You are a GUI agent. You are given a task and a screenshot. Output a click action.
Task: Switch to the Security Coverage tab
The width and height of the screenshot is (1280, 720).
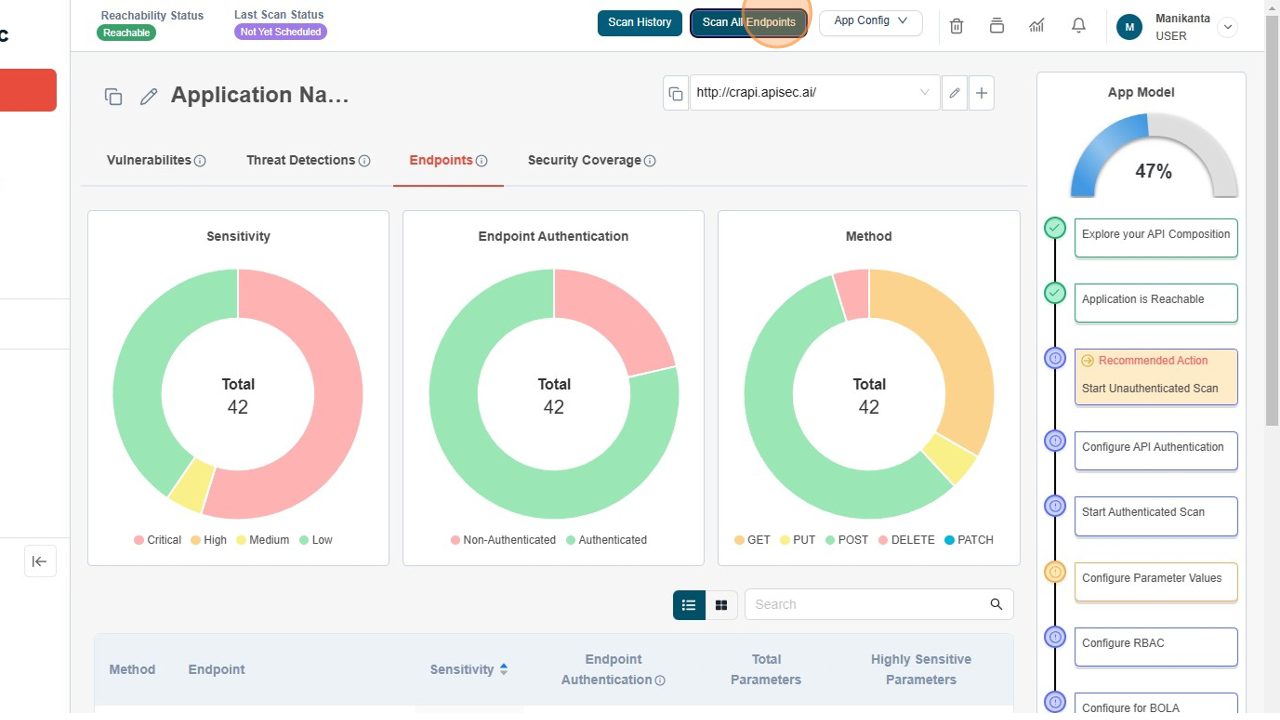(585, 160)
